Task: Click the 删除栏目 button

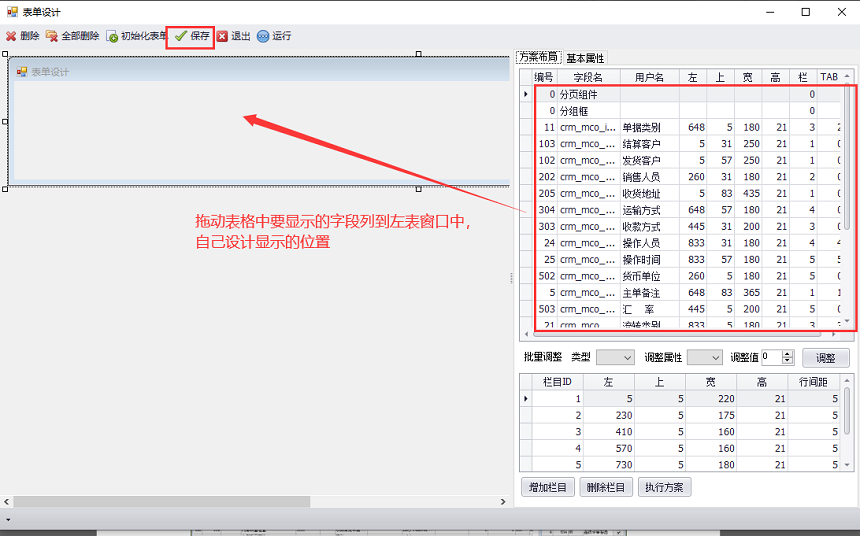Action: pos(606,487)
